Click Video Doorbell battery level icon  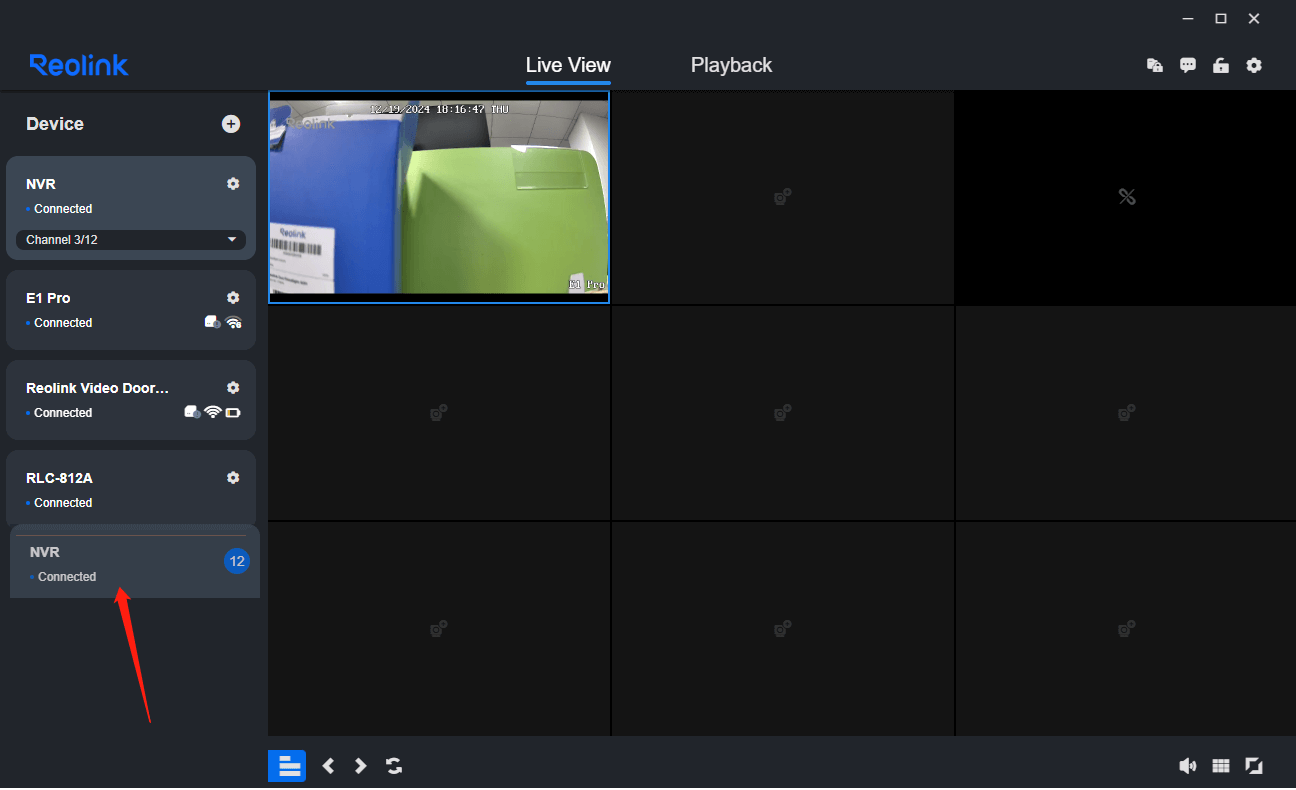233,412
